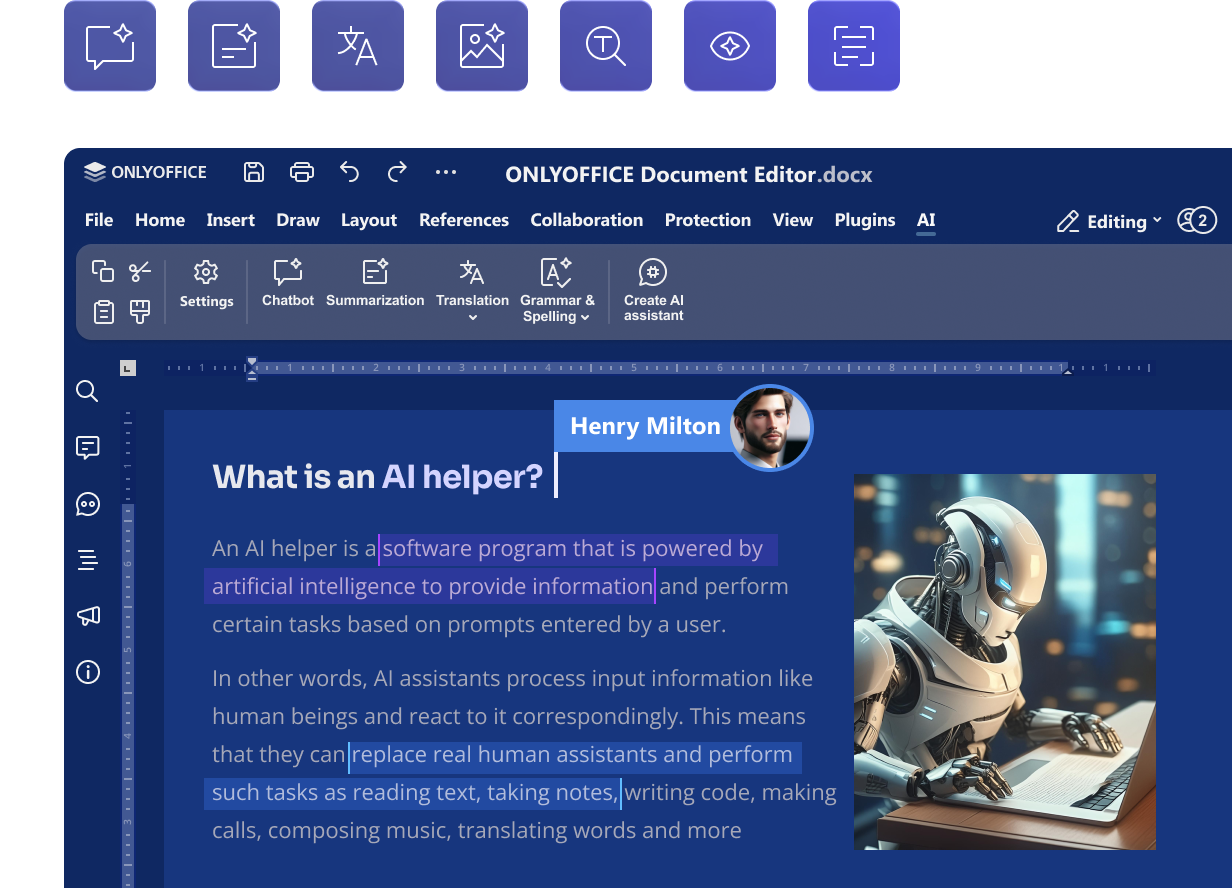Switch to the Draw tab
Screen dimensions: 1232x888
[x=298, y=220]
